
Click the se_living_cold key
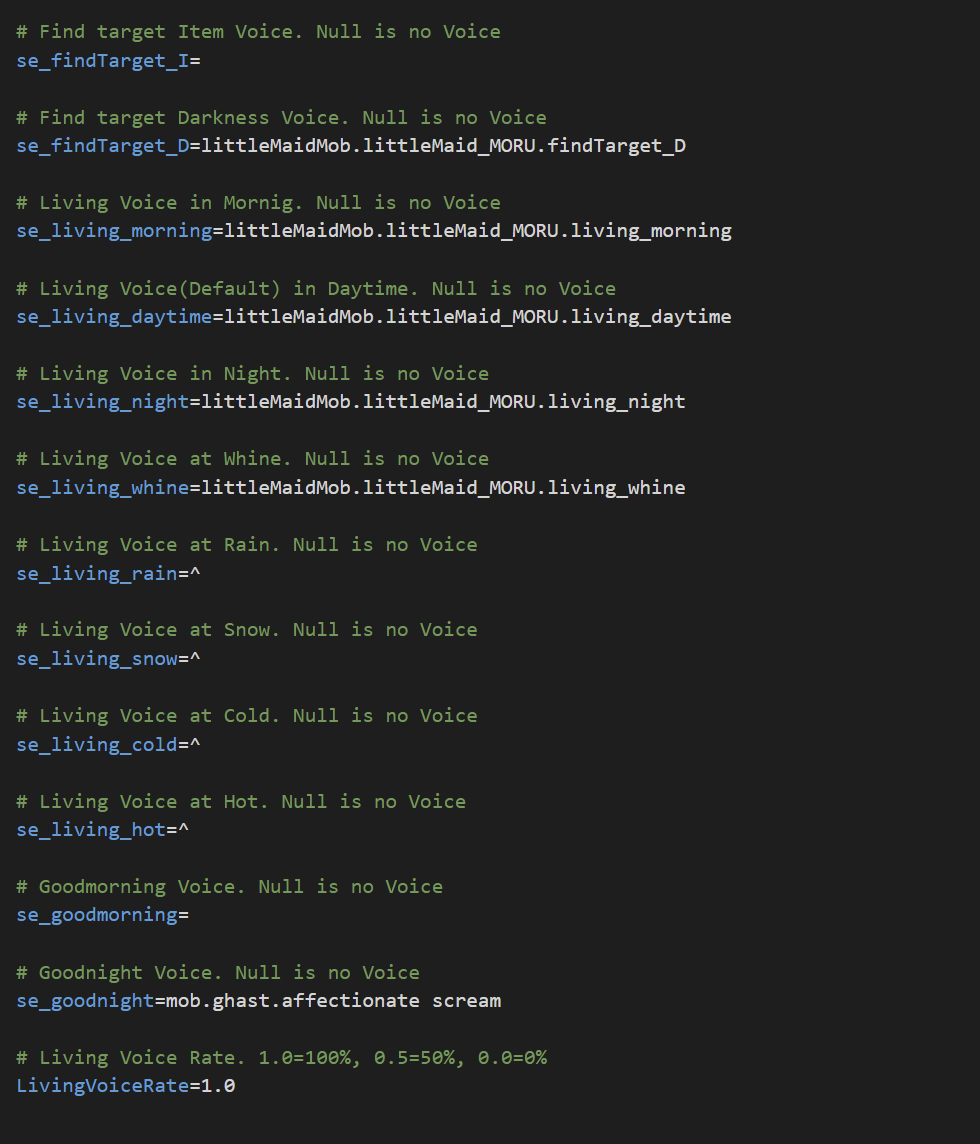[x=97, y=745]
